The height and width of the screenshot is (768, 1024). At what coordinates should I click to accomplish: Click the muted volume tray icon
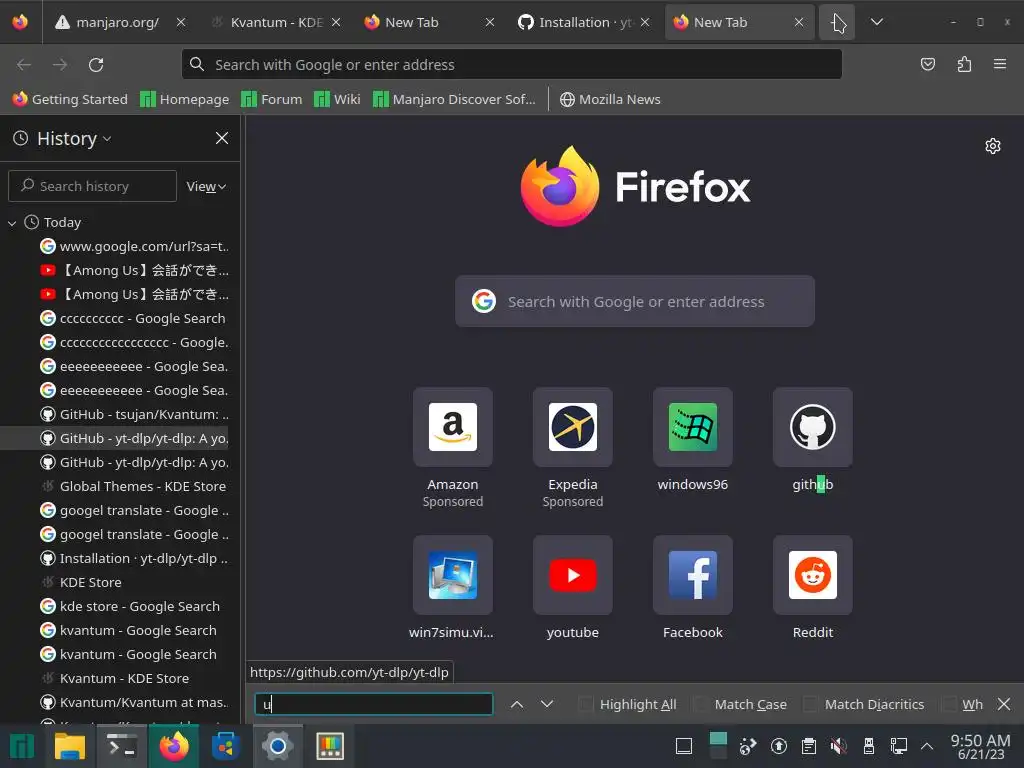[x=839, y=746]
